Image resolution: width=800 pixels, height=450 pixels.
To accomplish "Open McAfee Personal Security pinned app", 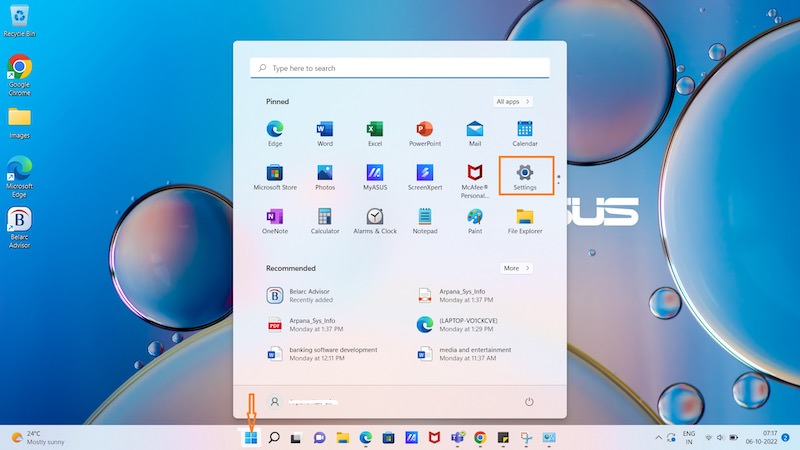I will (474, 181).
